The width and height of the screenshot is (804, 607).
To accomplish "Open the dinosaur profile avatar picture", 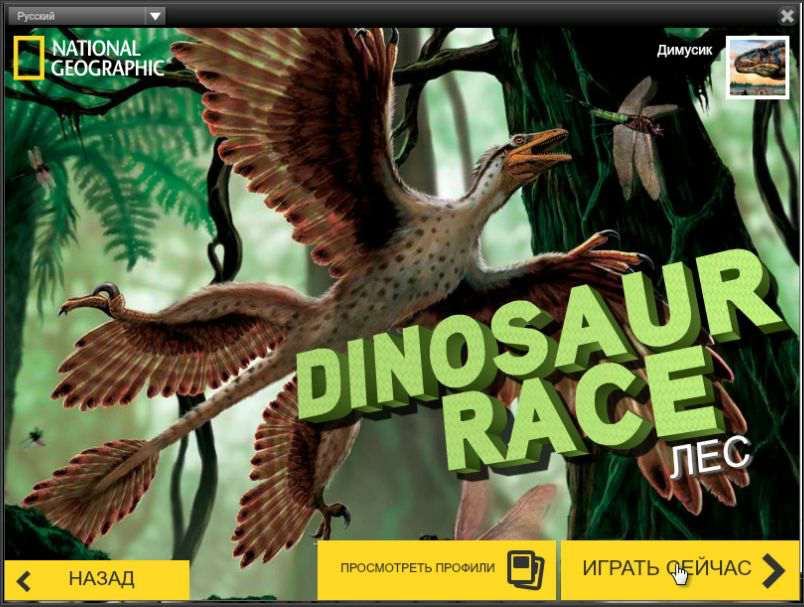I will [x=757, y=67].
